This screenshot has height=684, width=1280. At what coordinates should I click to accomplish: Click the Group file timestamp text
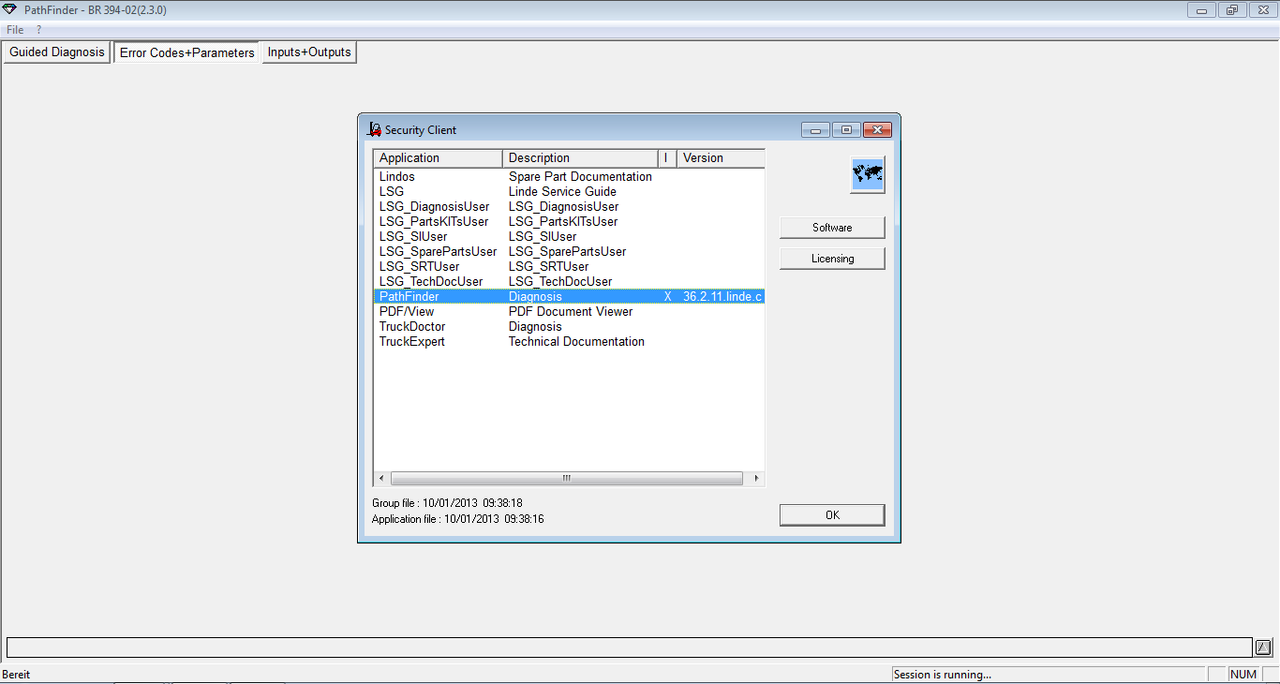447,503
